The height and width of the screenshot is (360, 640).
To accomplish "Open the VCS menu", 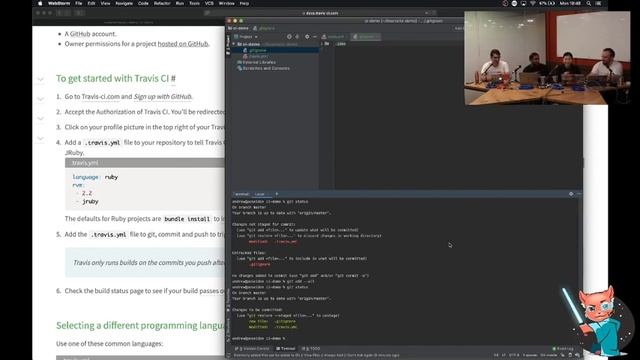I will click(209, 3).
